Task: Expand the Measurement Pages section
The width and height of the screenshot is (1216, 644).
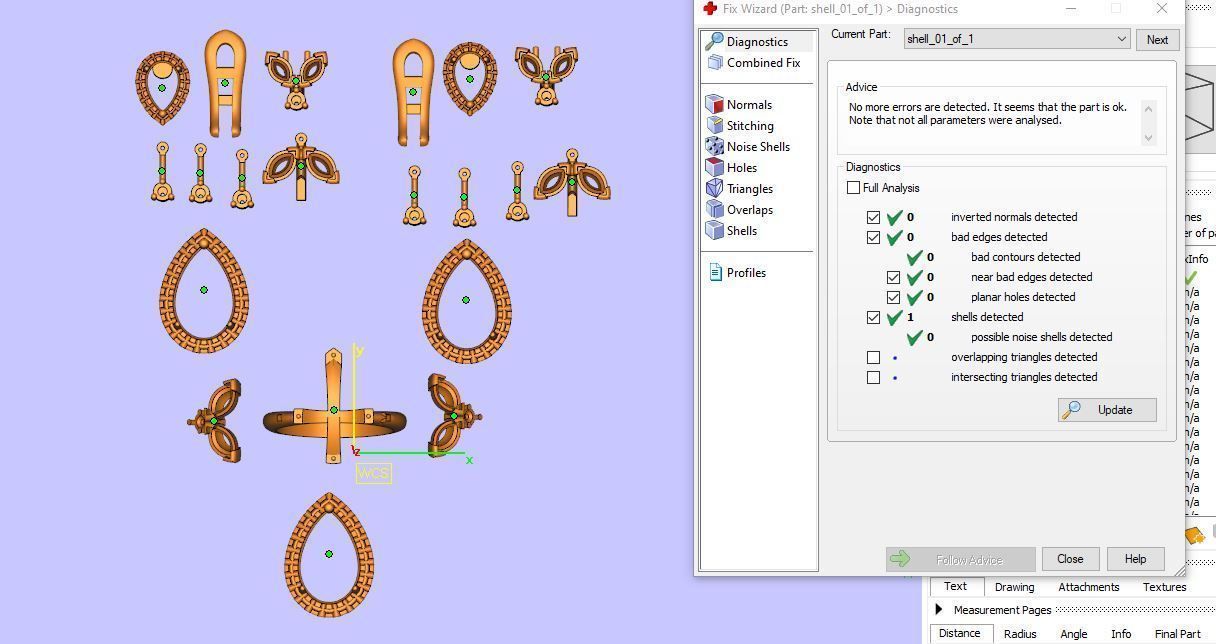Action: coord(938,610)
